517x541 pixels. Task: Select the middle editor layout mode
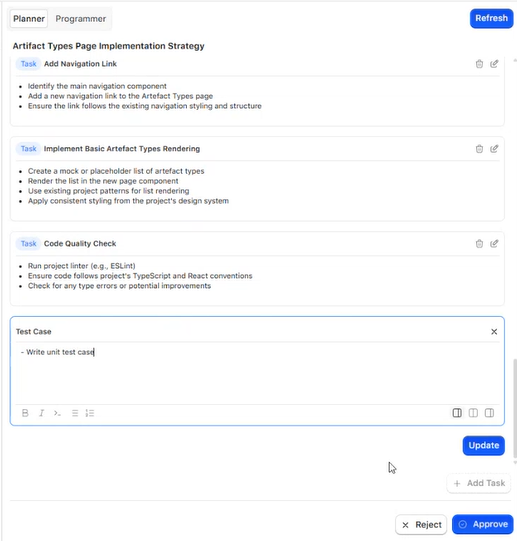coord(473,413)
